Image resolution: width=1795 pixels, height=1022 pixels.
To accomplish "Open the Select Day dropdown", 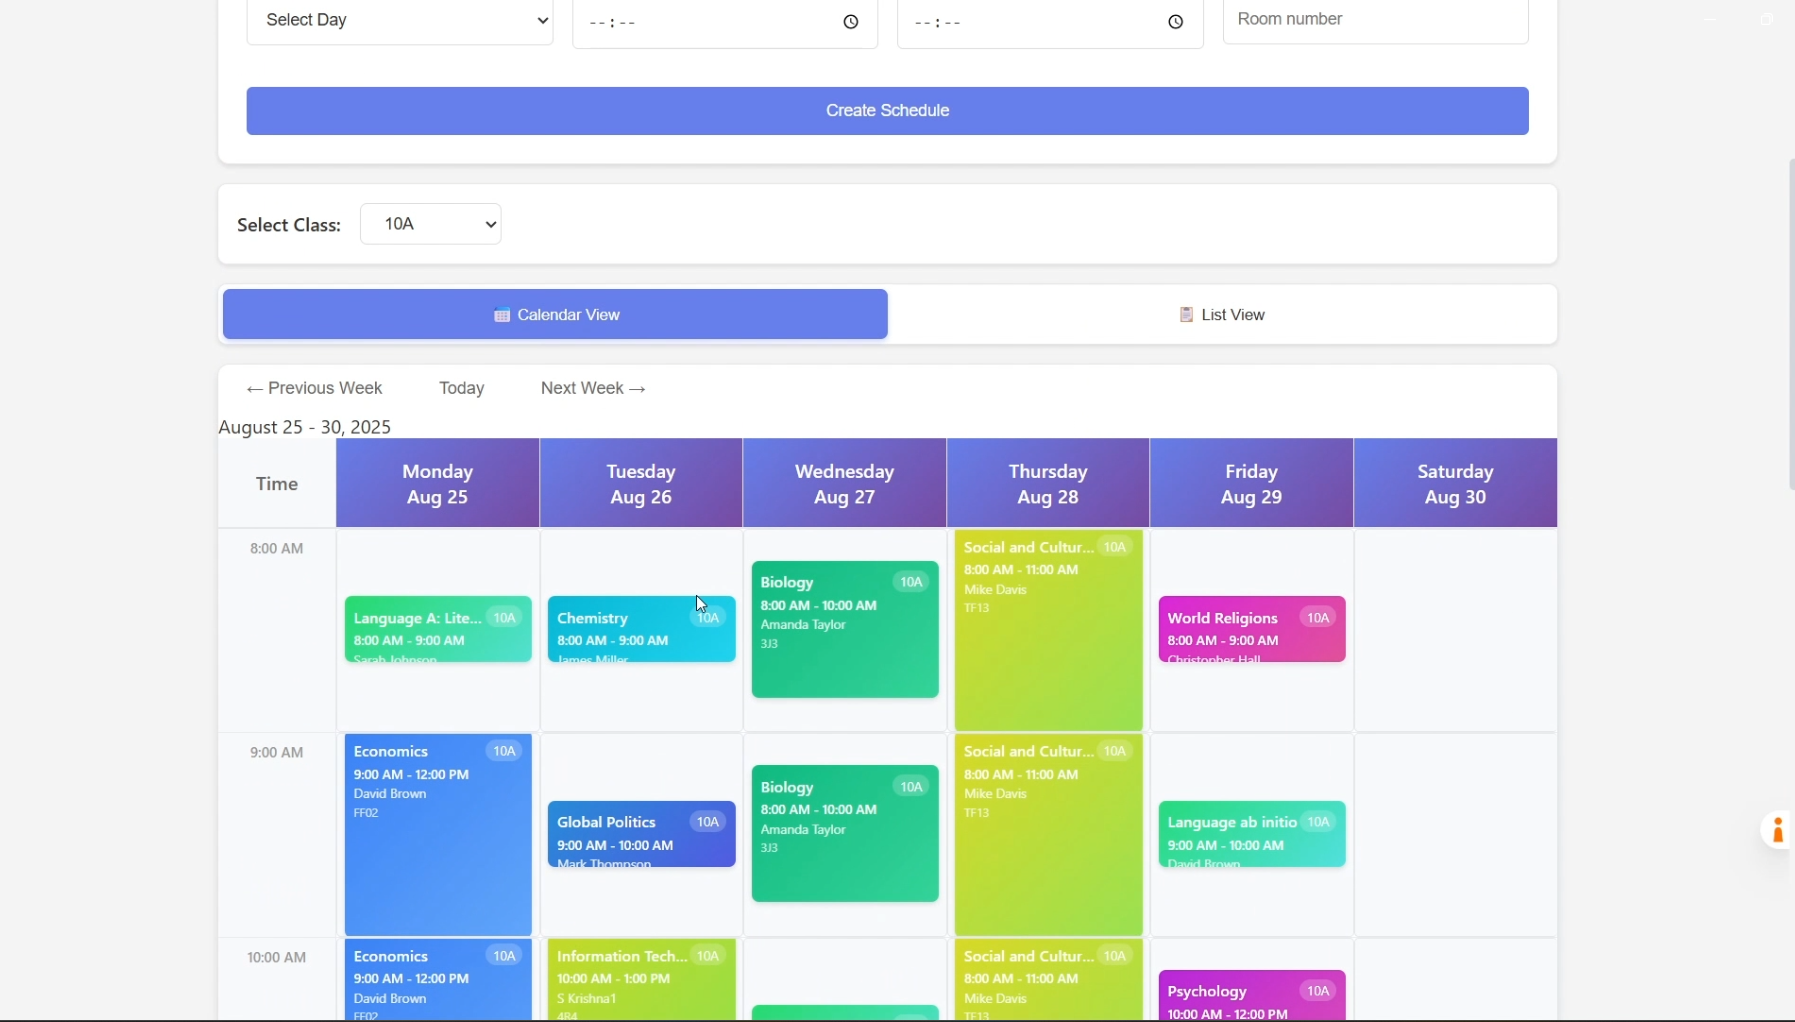I will point(400,21).
